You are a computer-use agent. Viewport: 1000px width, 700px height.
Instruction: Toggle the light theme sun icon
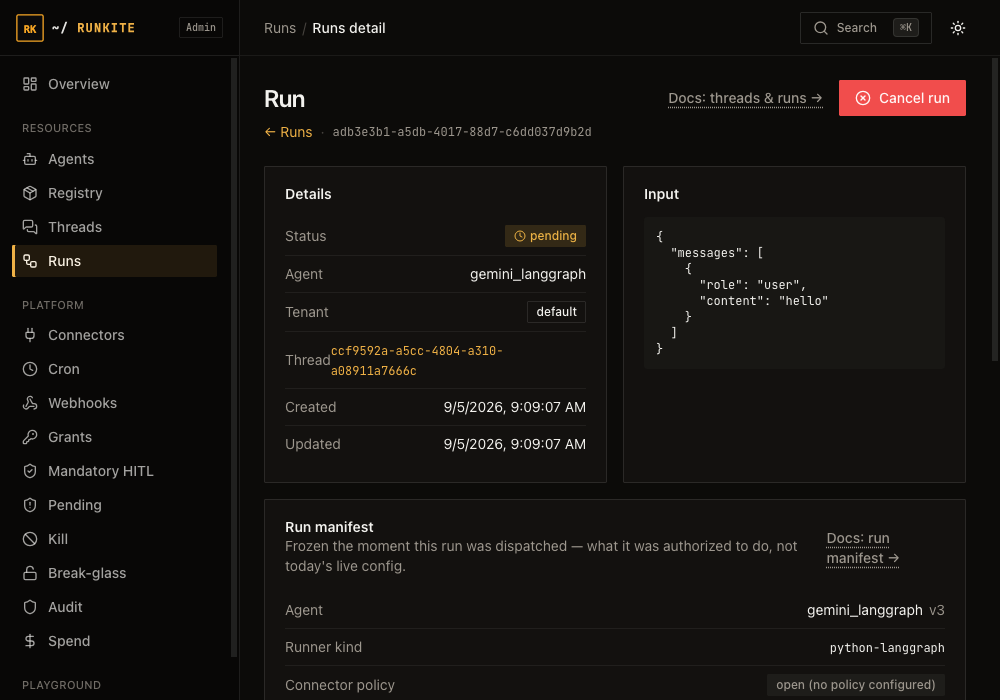(x=958, y=28)
